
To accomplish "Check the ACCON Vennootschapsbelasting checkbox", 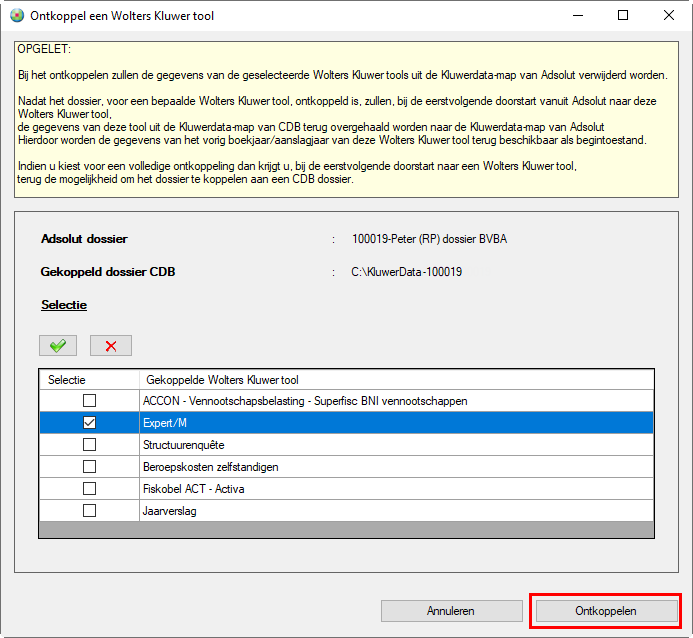I will pyautogui.click(x=89, y=401).
